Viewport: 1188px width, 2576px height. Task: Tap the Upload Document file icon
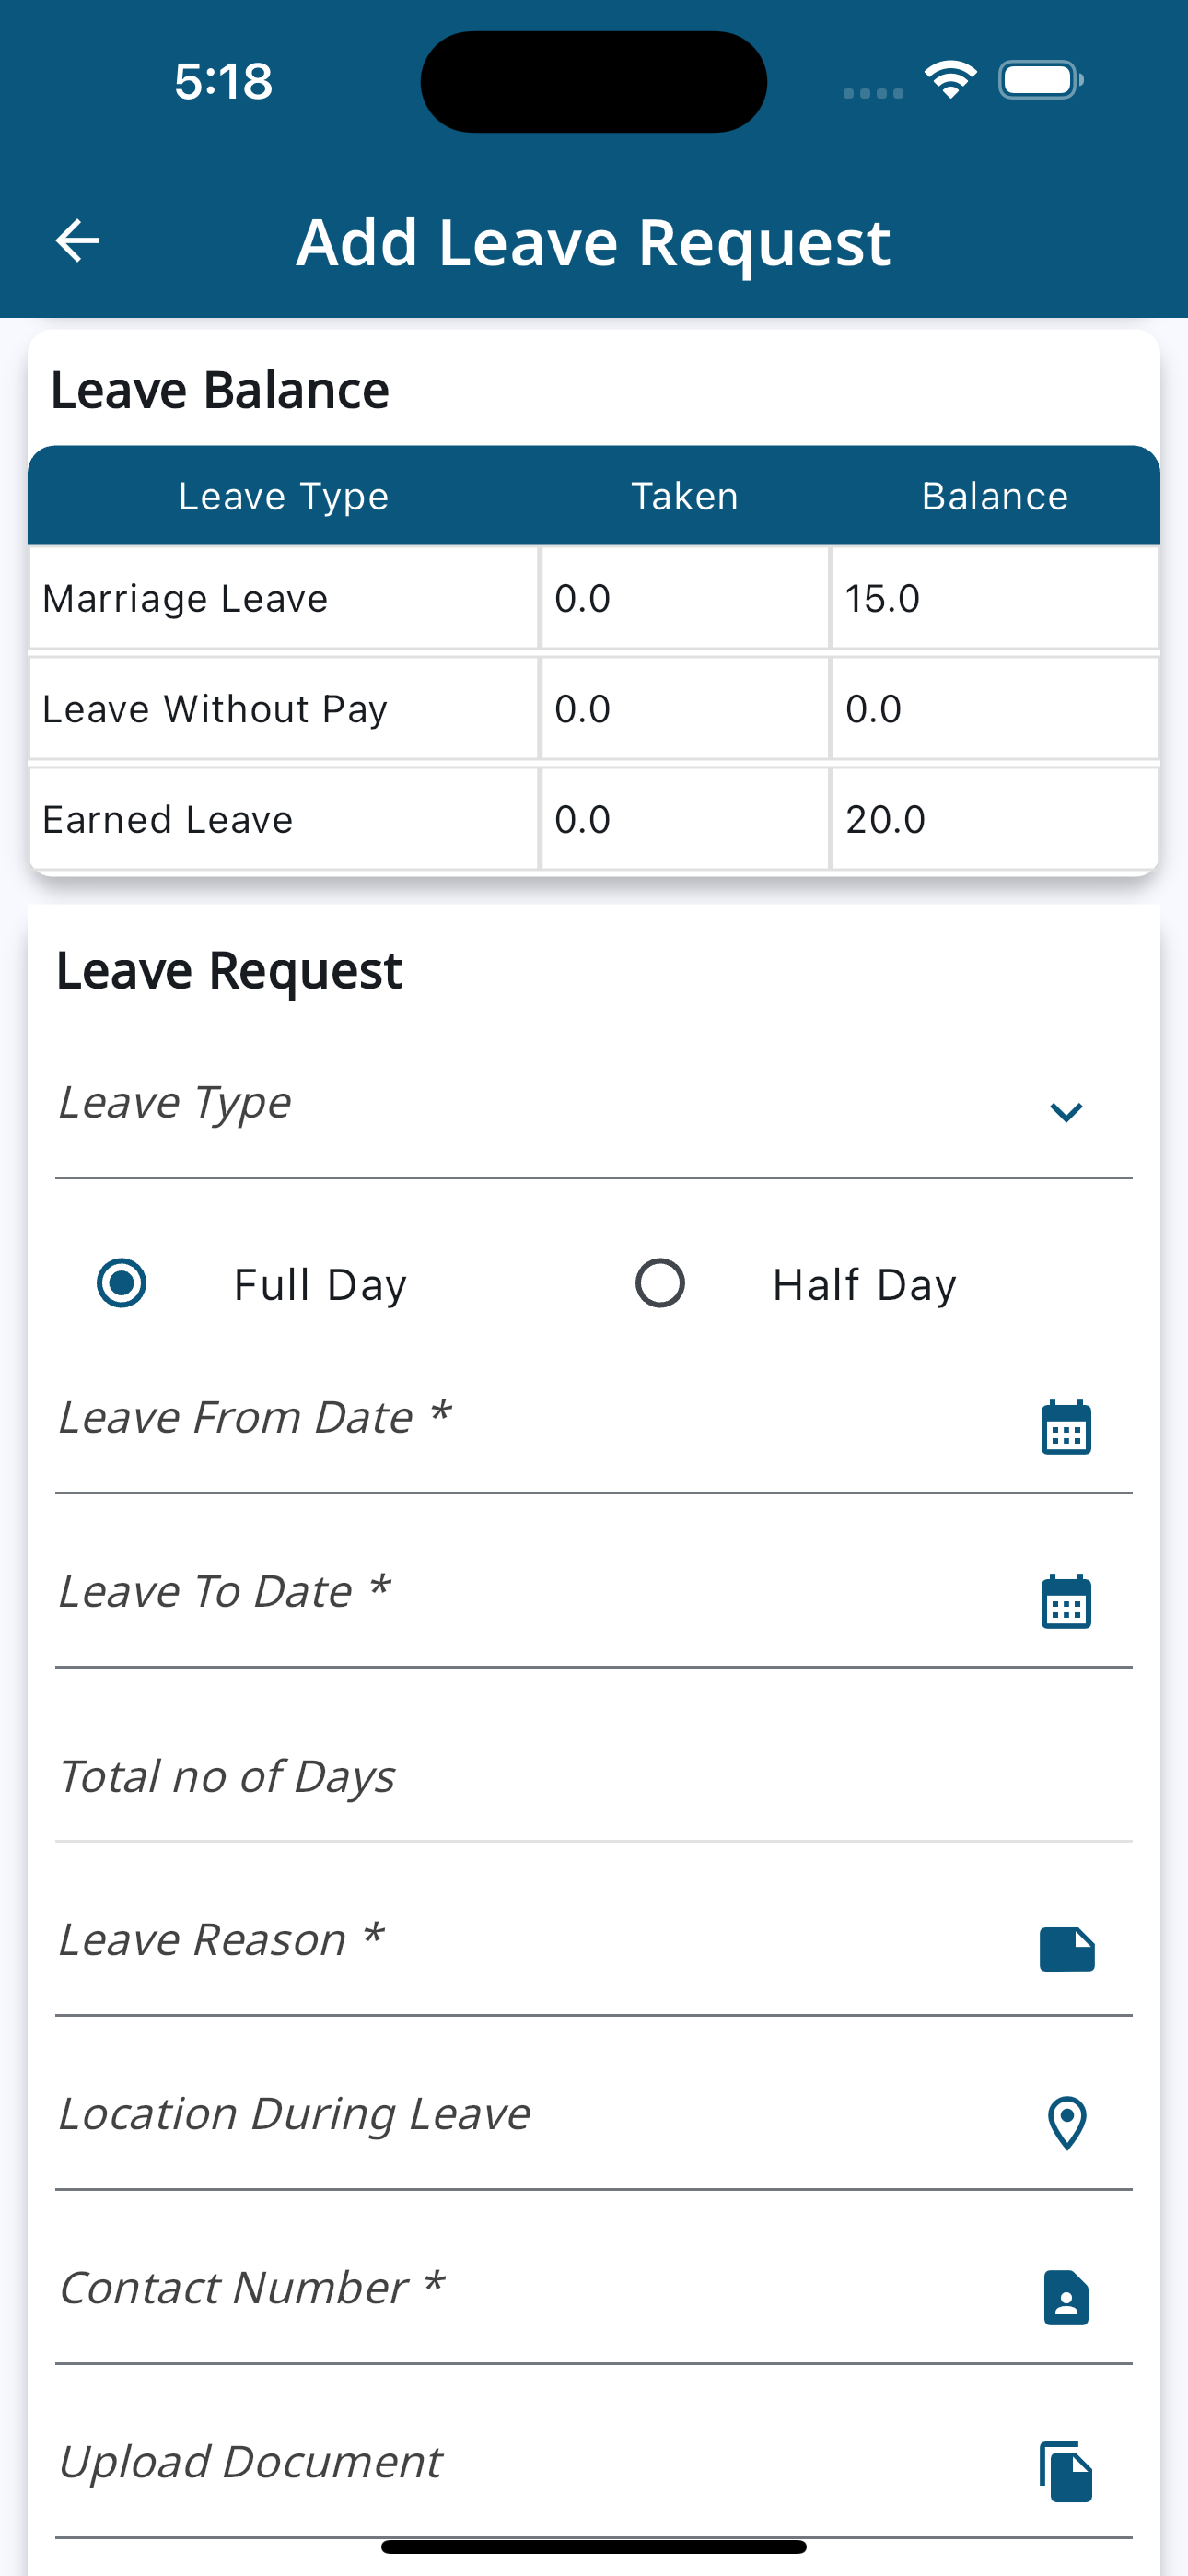click(x=1066, y=2471)
